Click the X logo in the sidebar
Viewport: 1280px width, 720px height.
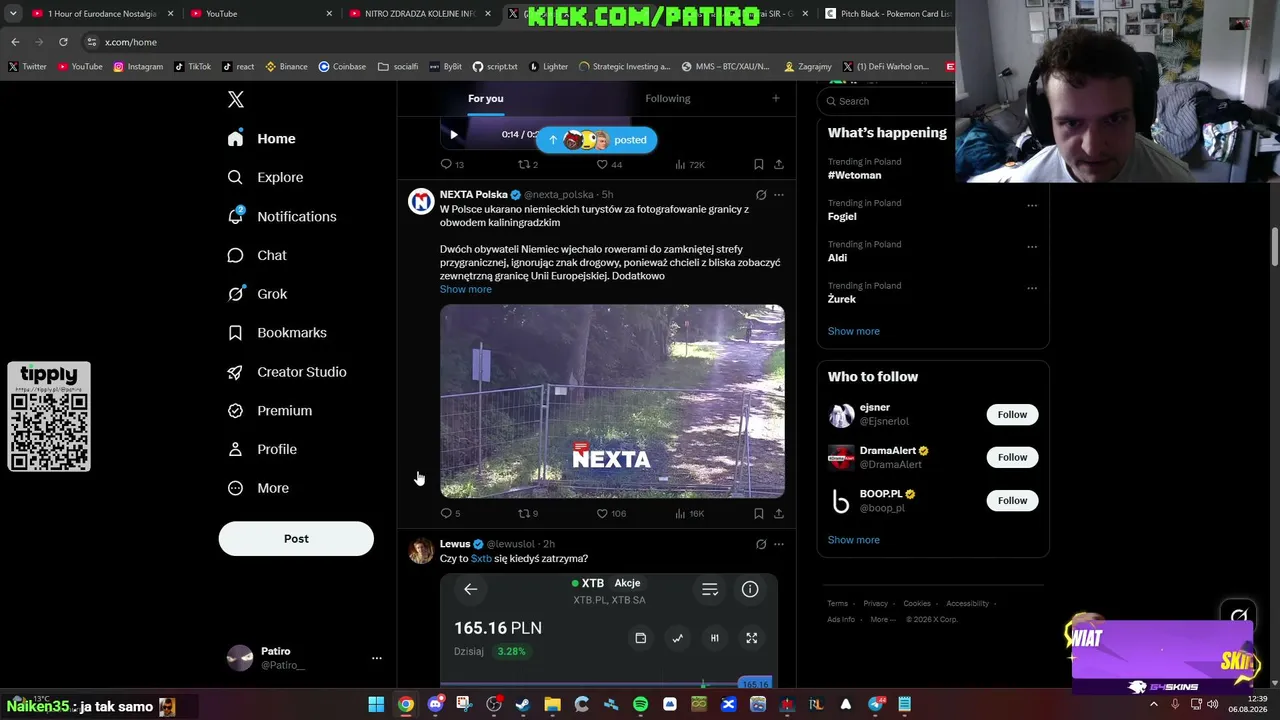click(x=236, y=99)
